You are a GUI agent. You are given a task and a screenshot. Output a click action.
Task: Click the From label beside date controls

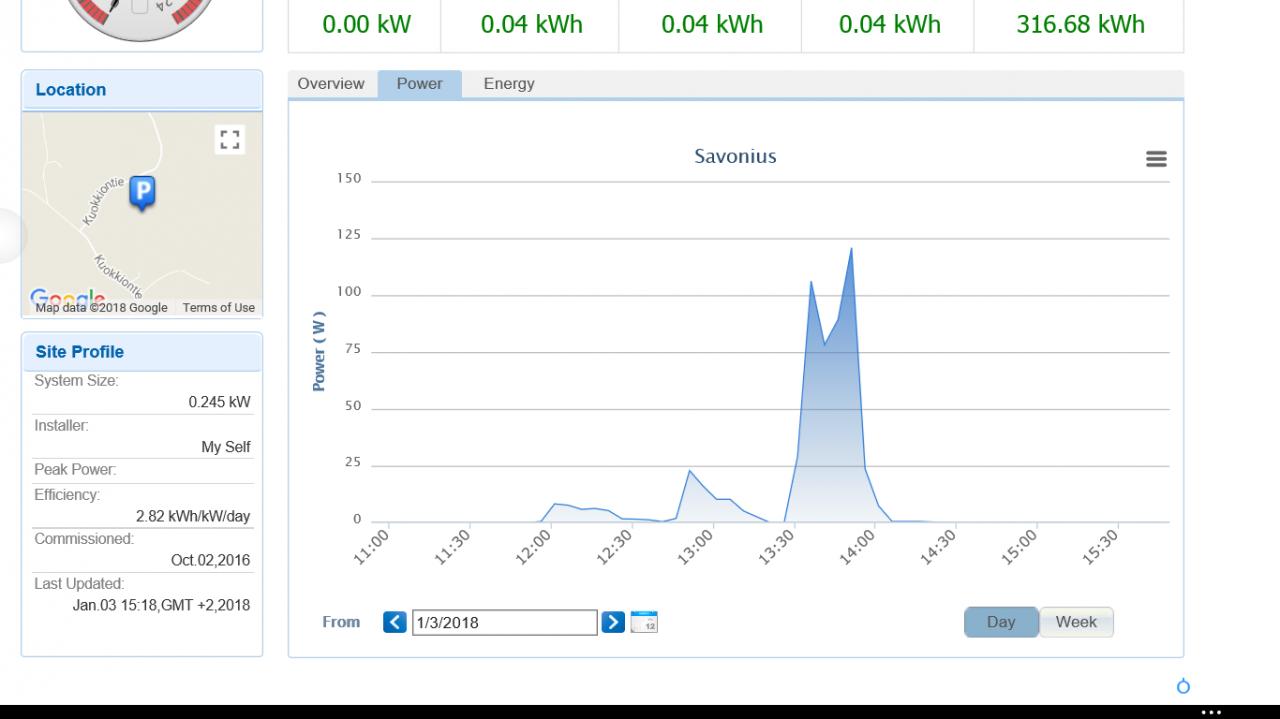click(341, 622)
